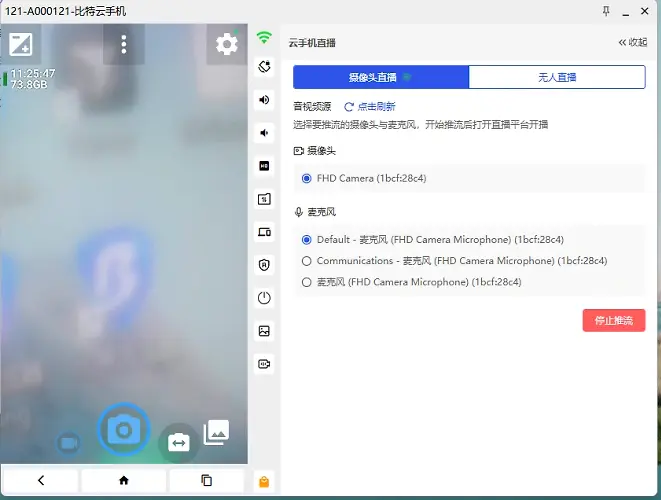Select FHD Camera (1bcf:28c4) radio
The height and width of the screenshot is (500, 661).
[x=306, y=178]
